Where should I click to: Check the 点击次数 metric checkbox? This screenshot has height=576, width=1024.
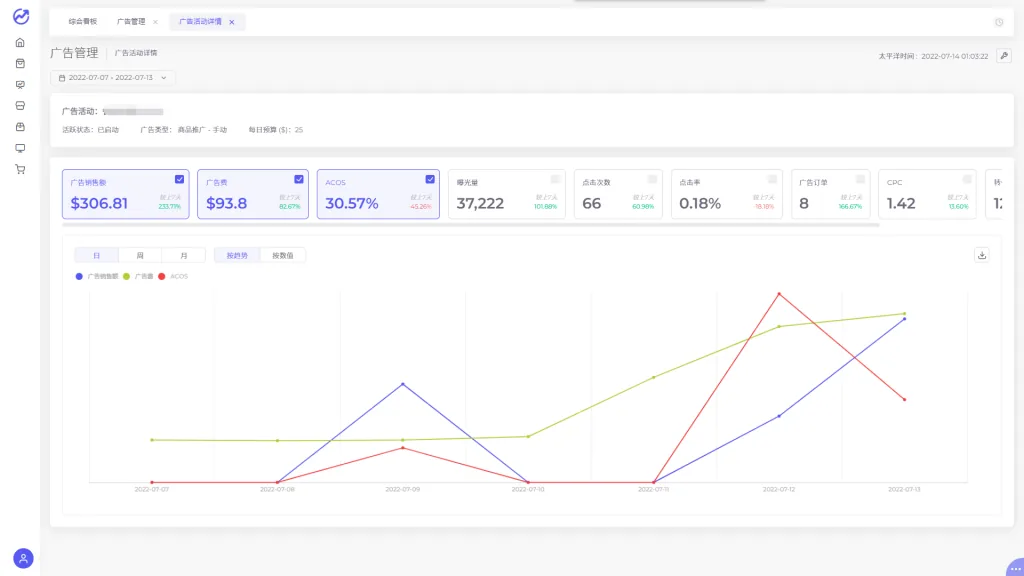652,179
